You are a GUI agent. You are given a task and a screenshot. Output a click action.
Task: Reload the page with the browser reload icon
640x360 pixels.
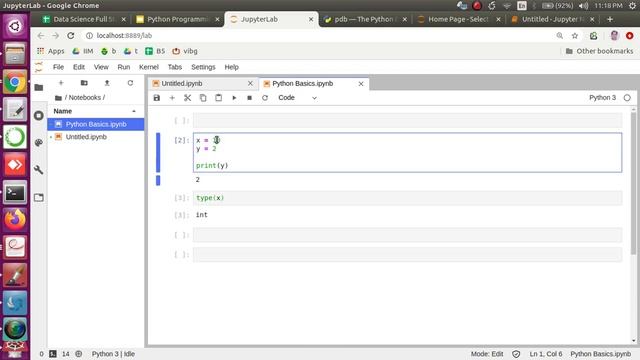(71, 36)
